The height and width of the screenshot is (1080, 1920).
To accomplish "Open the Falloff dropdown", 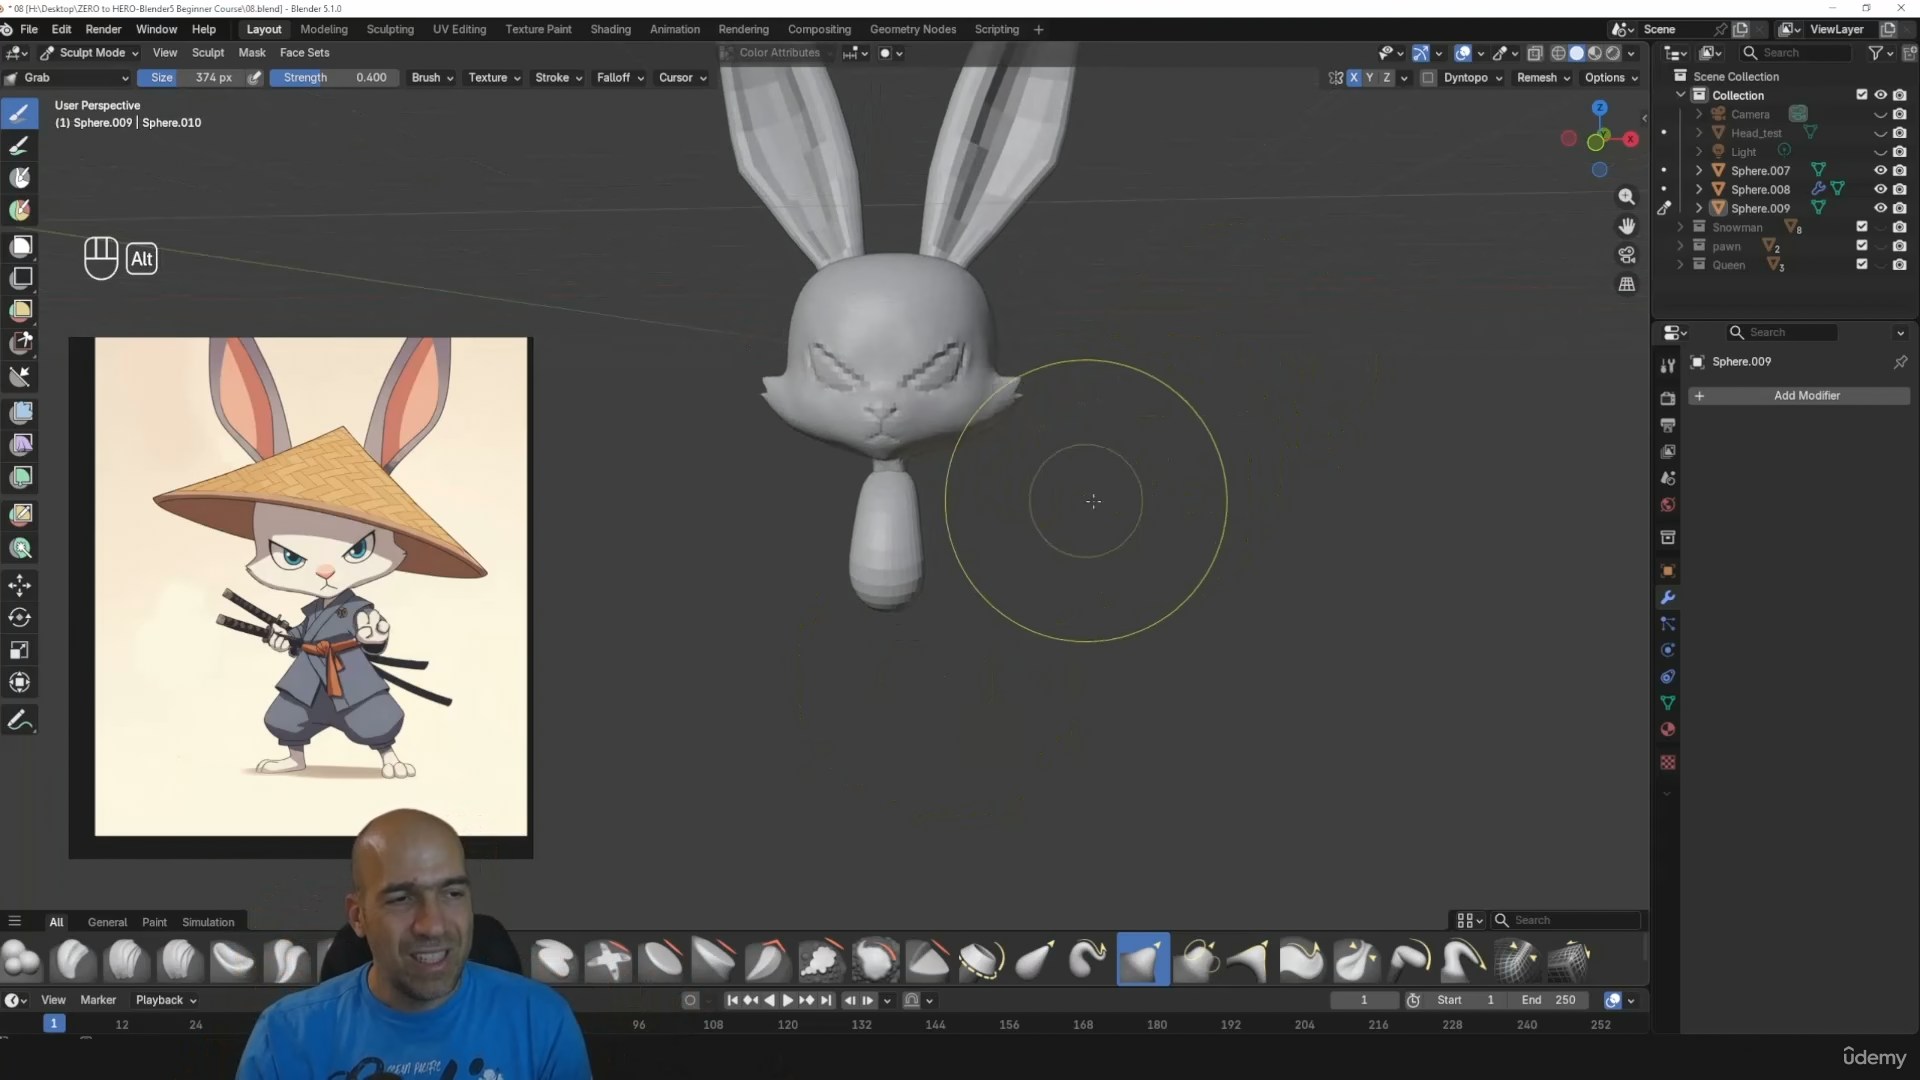I will (620, 78).
